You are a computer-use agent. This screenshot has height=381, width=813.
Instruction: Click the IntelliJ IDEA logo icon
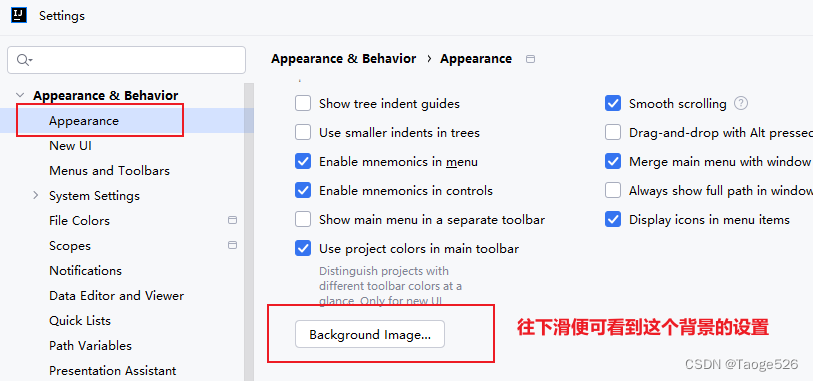pyautogui.click(x=19, y=16)
